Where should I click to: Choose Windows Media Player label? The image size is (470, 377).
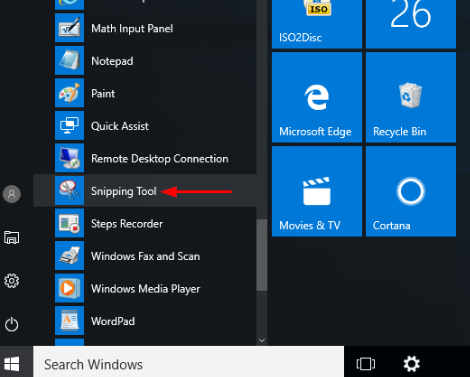tap(146, 289)
